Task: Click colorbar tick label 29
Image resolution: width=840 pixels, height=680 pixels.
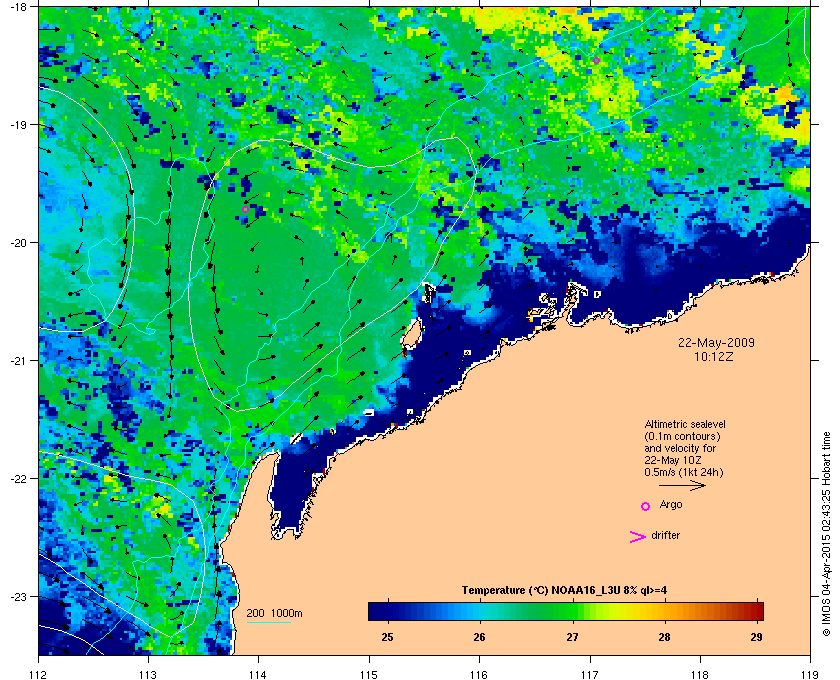Action: (x=756, y=637)
